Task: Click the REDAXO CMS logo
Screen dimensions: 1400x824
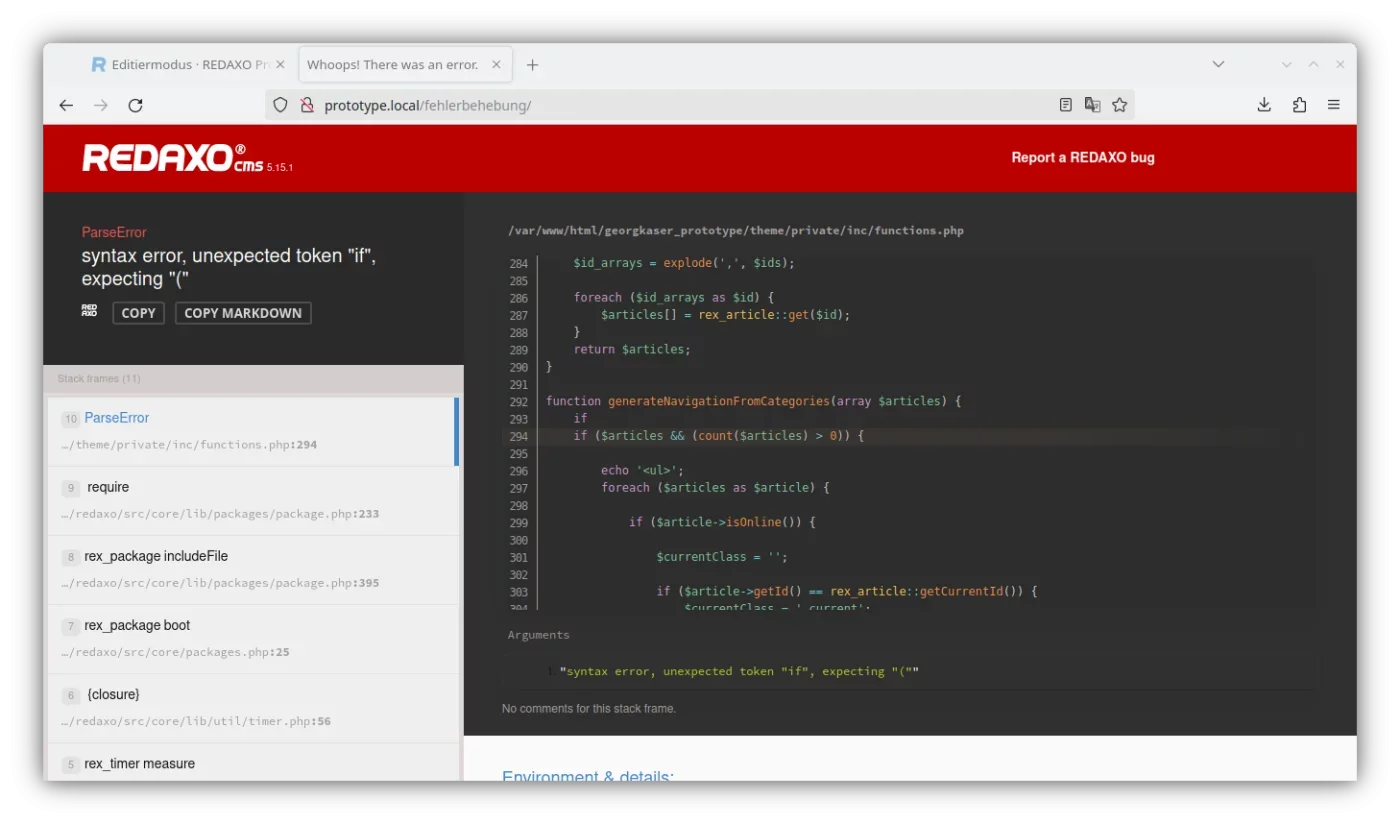Action: tap(172, 158)
